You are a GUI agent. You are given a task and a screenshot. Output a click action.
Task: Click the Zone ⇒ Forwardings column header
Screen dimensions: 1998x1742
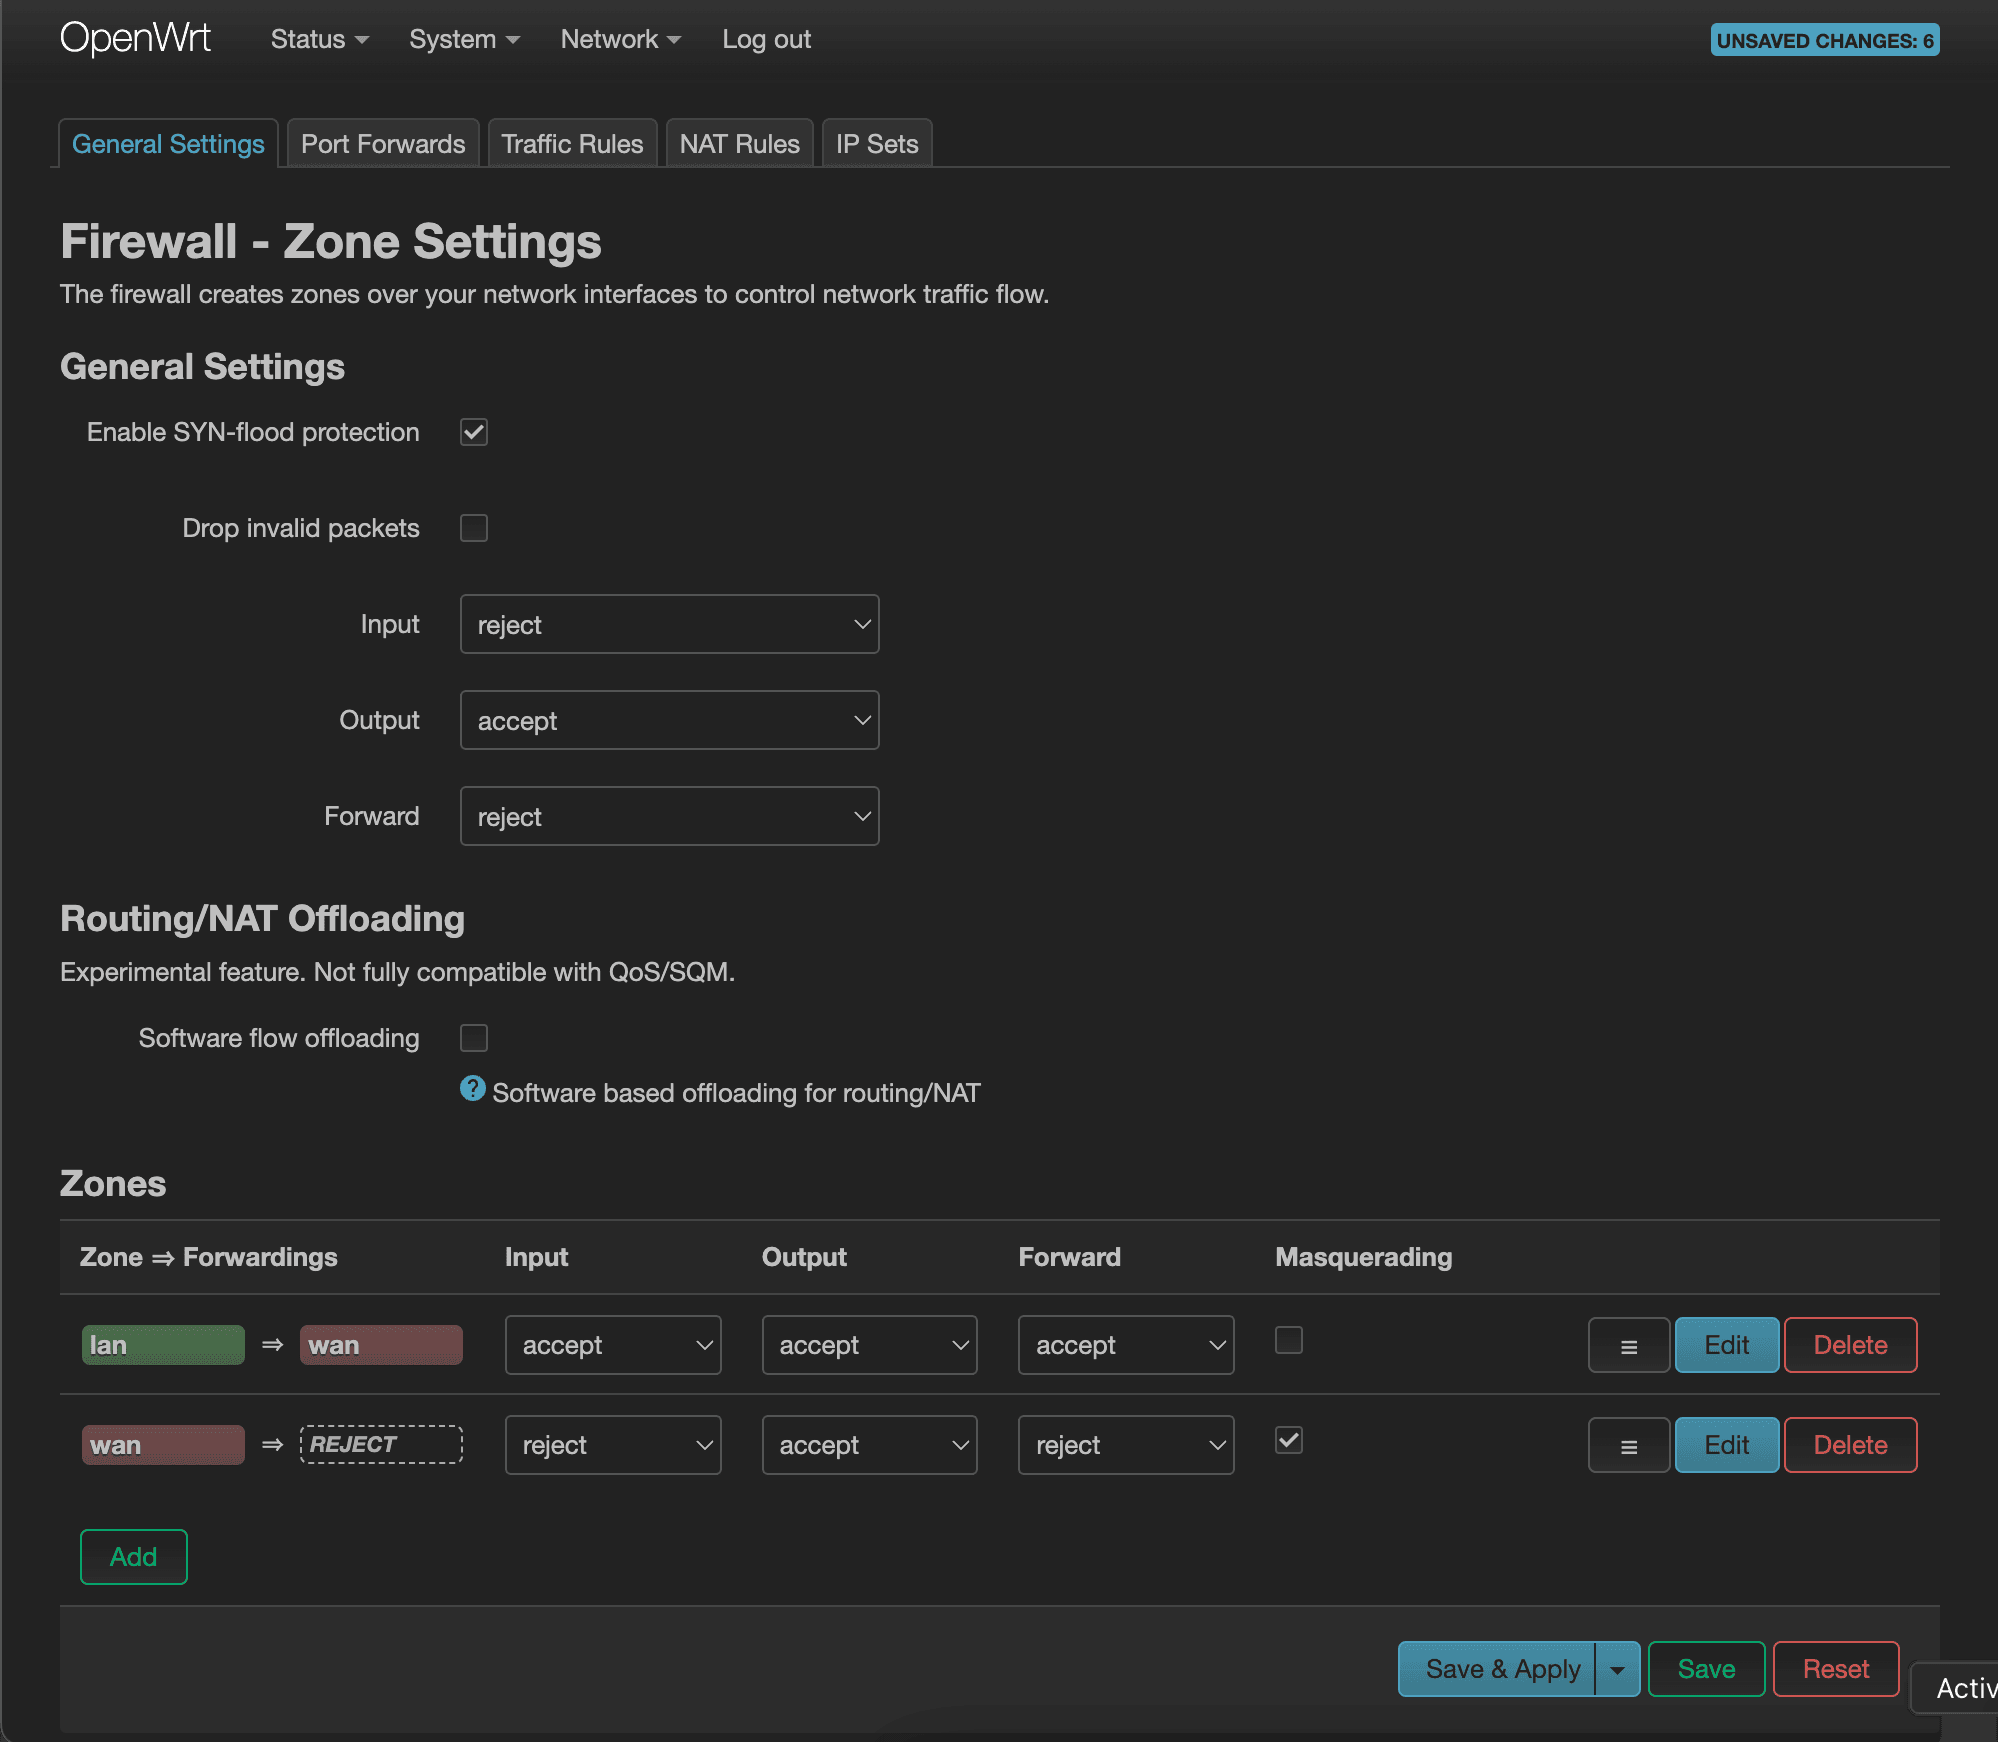209,1257
